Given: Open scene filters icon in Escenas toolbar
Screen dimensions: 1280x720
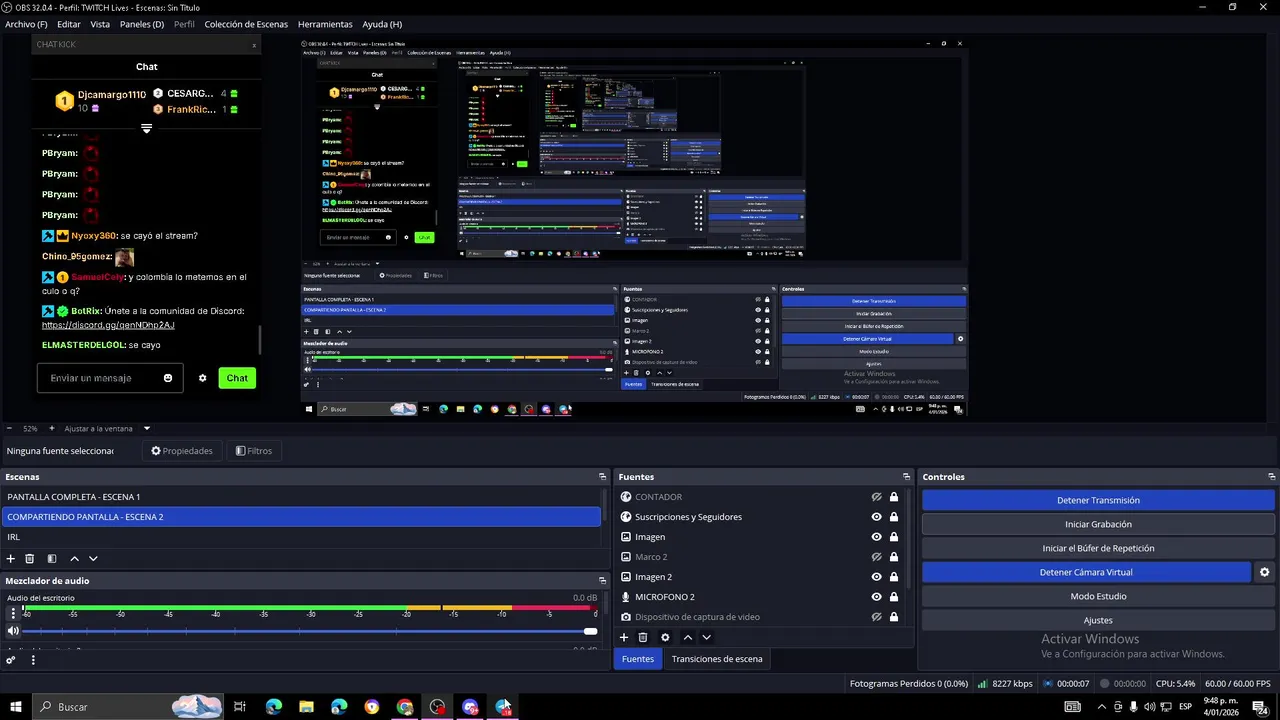Looking at the screenshot, I should [x=52, y=559].
